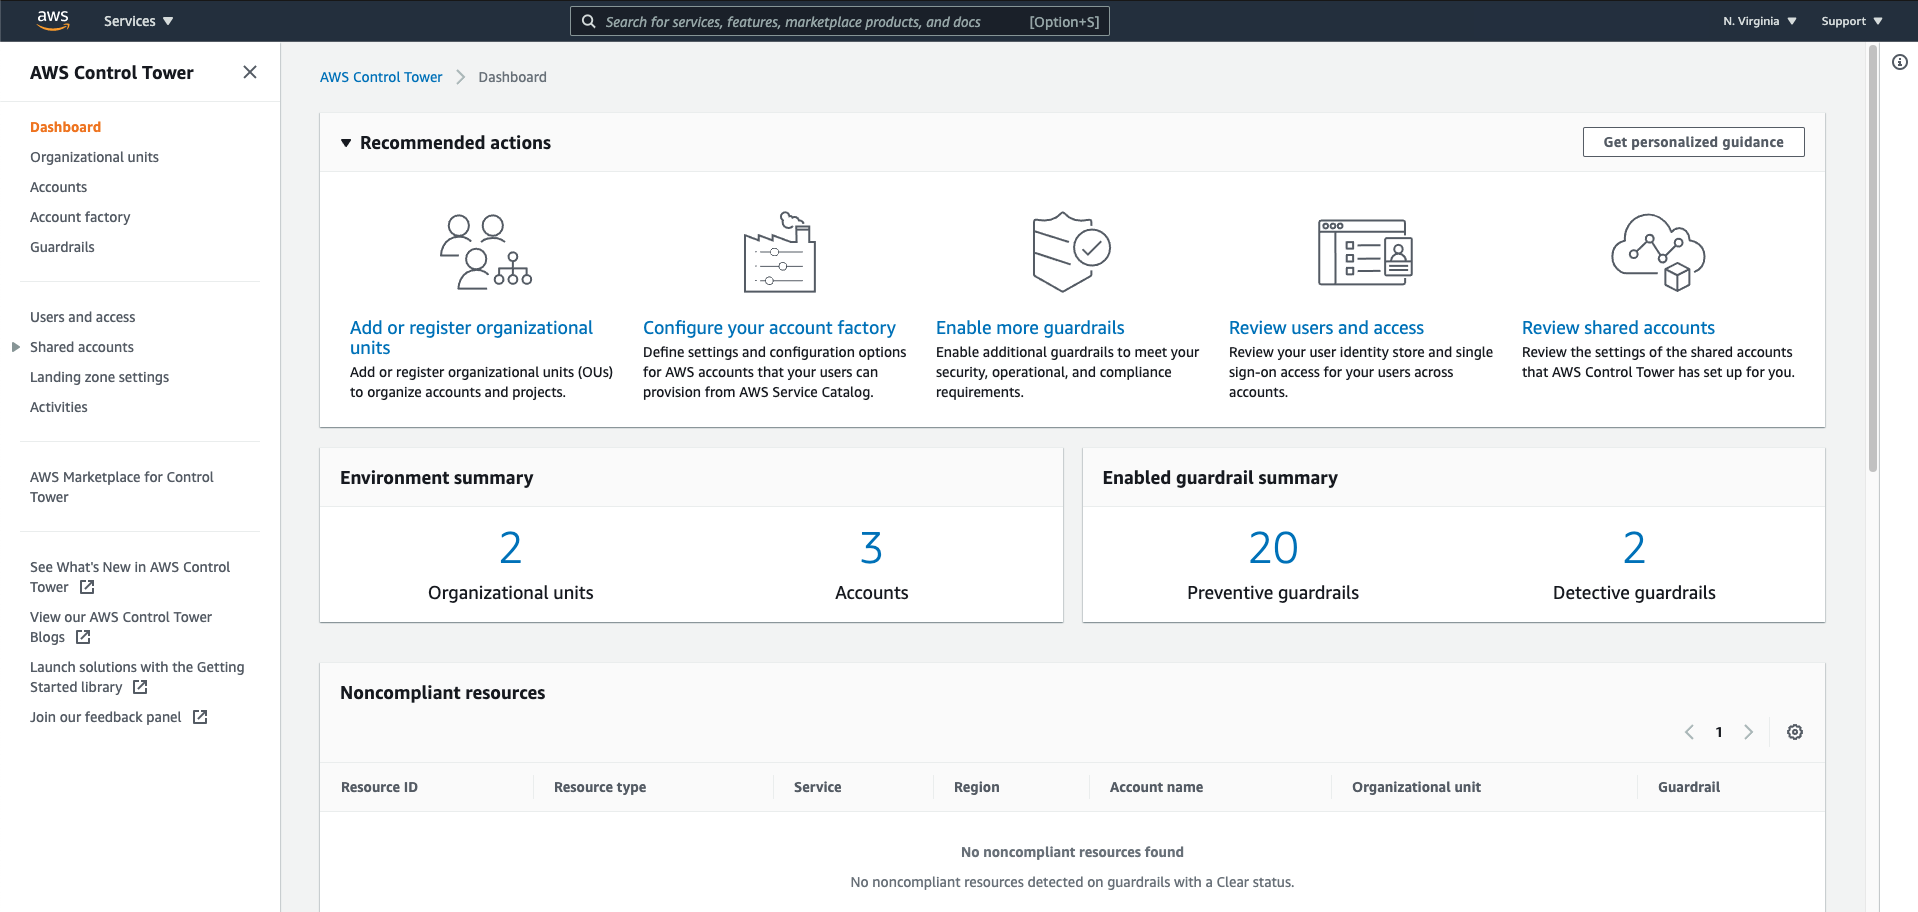Click external icon beside Getting Started library
Viewport: 1918px width, 912px height.
pos(140,687)
